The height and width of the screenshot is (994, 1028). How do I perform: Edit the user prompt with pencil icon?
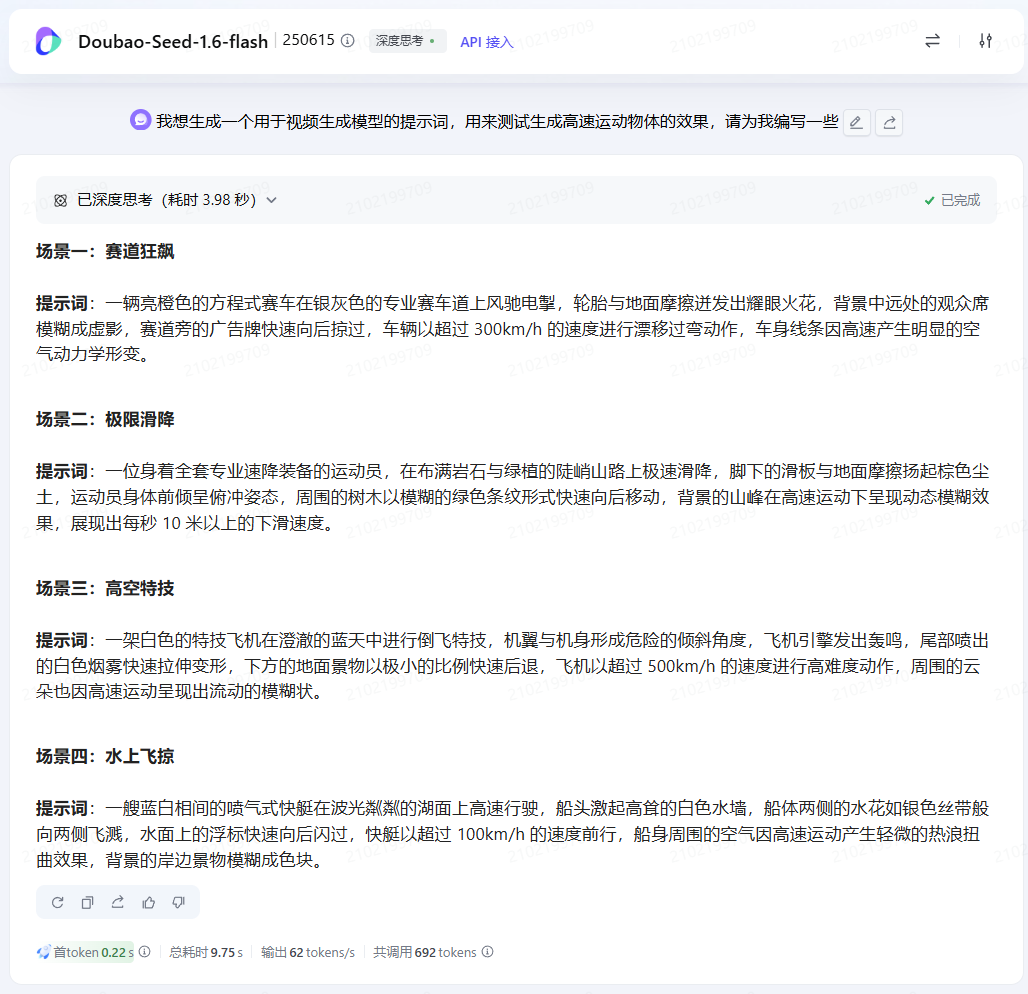coord(856,123)
